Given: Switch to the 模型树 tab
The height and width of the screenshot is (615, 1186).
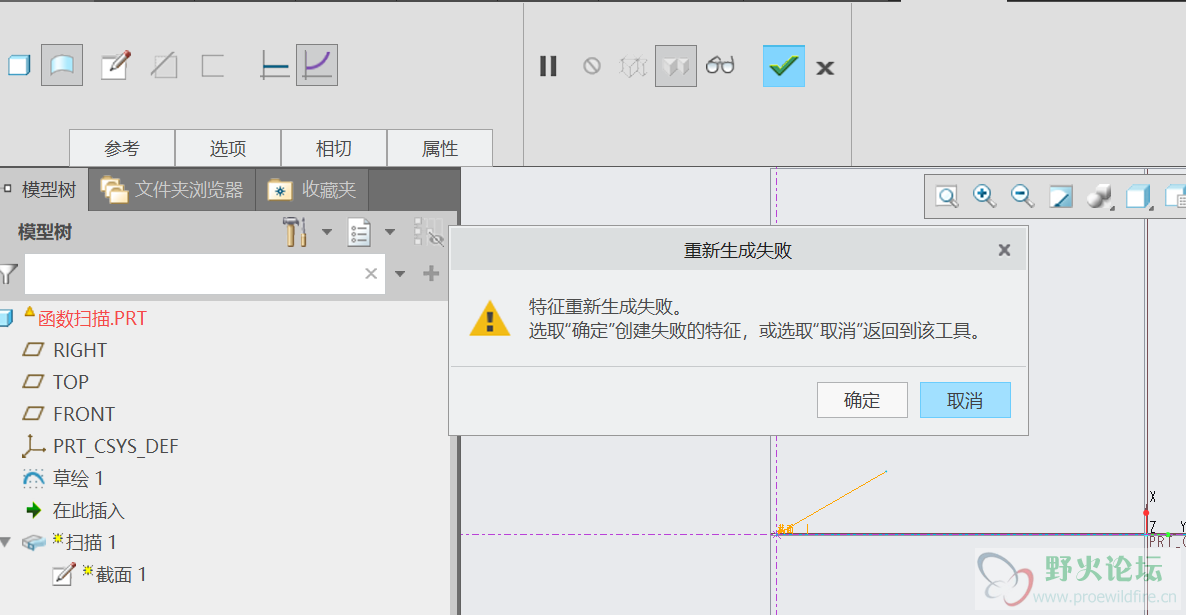Looking at the screenshot, I should point(44,189).
